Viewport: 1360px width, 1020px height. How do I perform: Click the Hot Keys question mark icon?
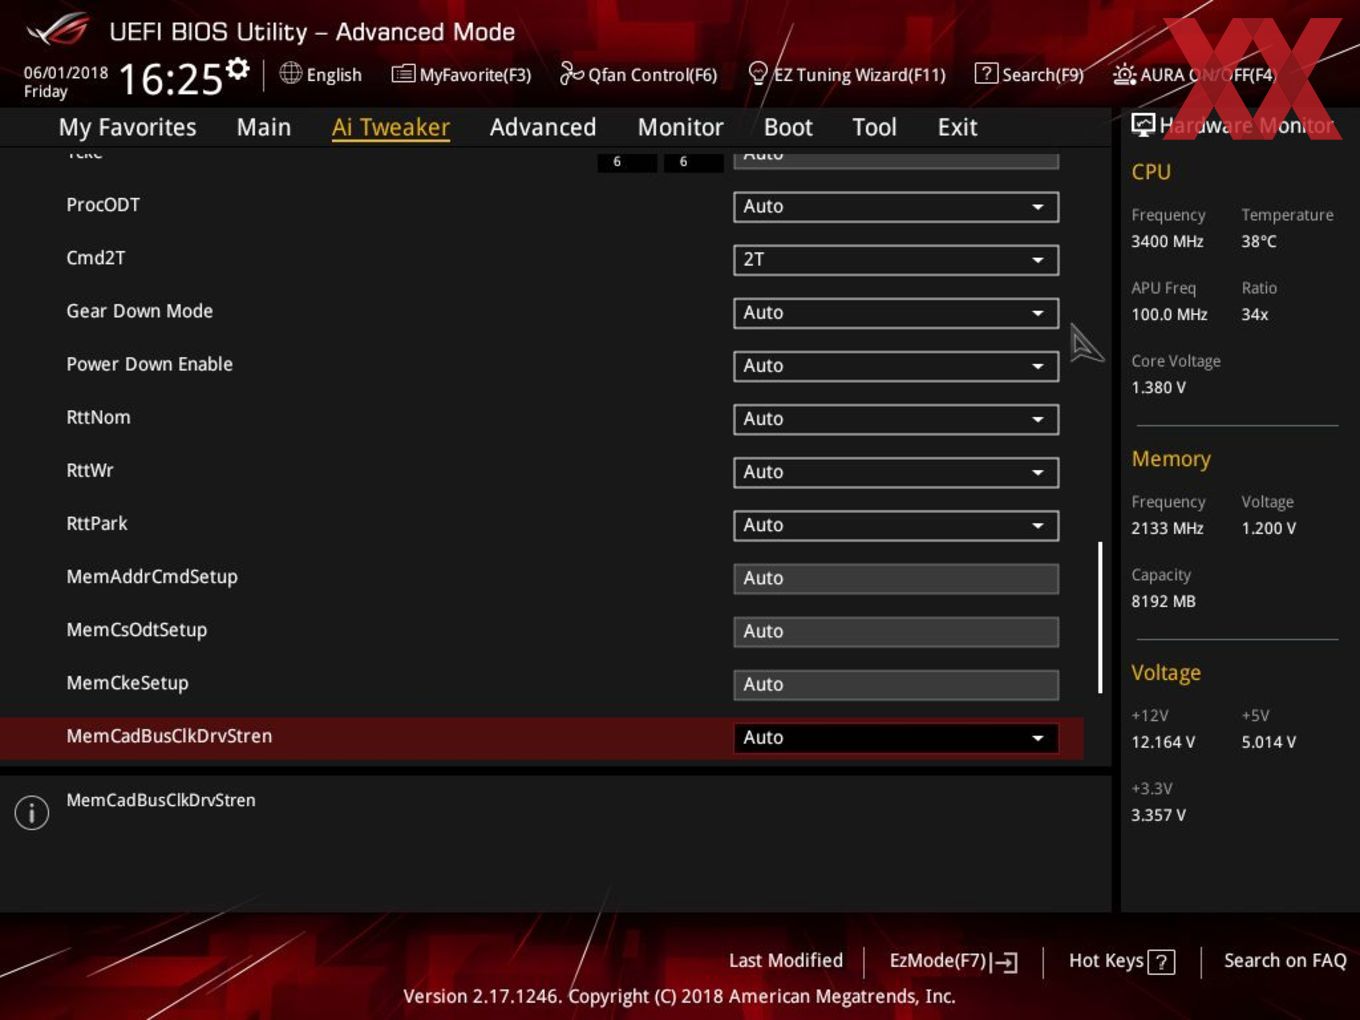click(1161, 962)
